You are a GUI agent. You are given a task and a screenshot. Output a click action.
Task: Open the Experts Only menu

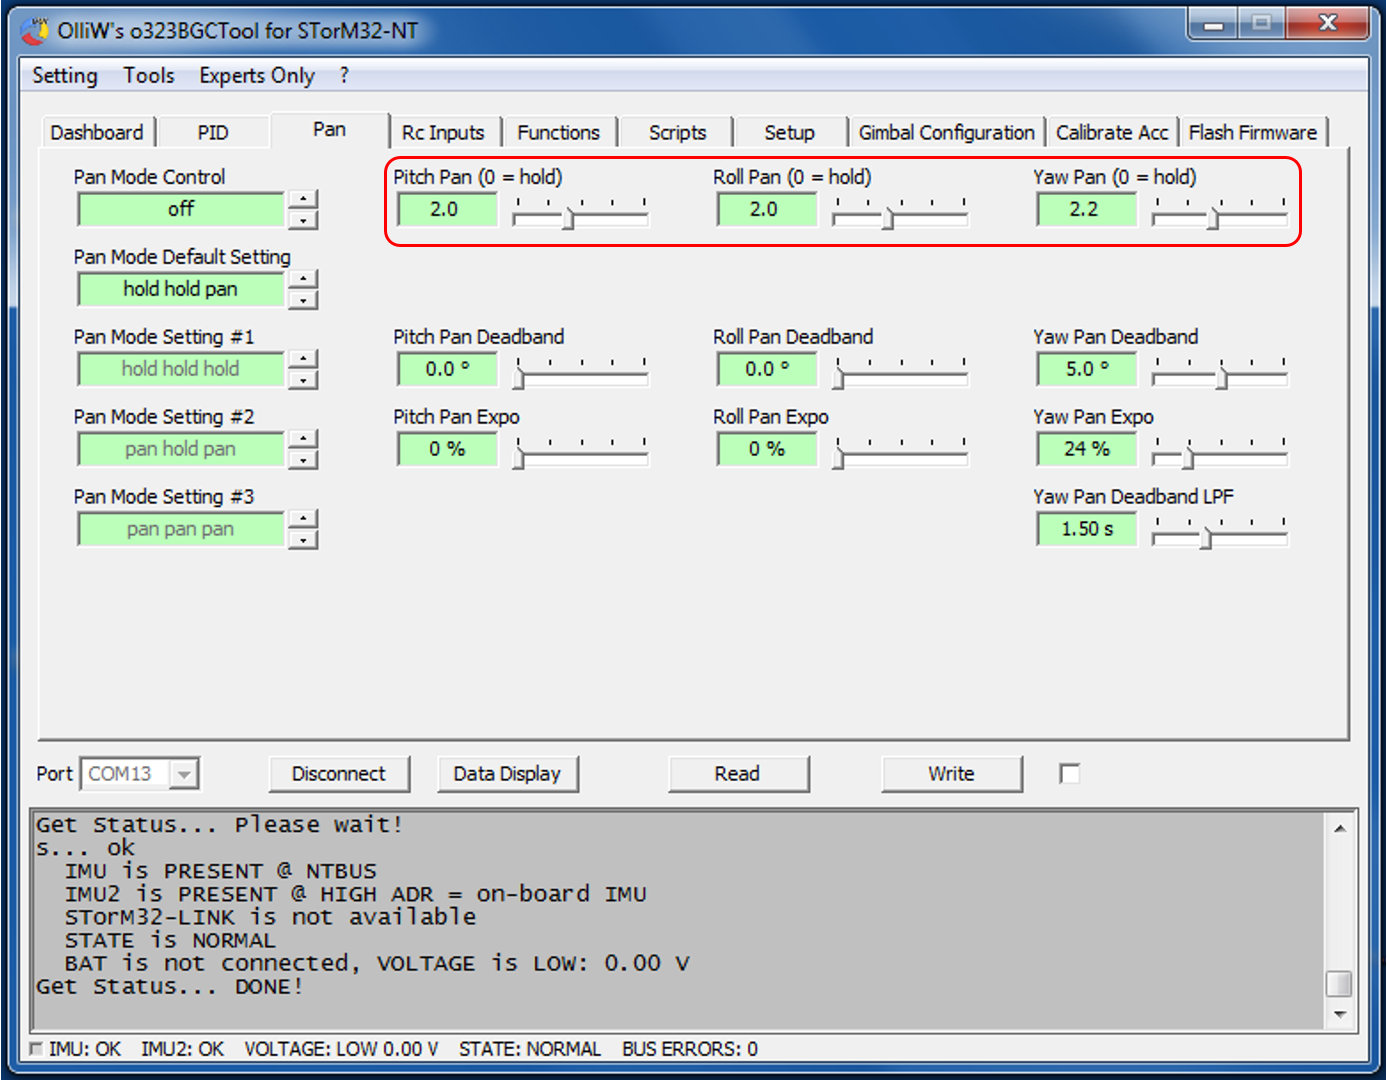click(x=256, y=76)
